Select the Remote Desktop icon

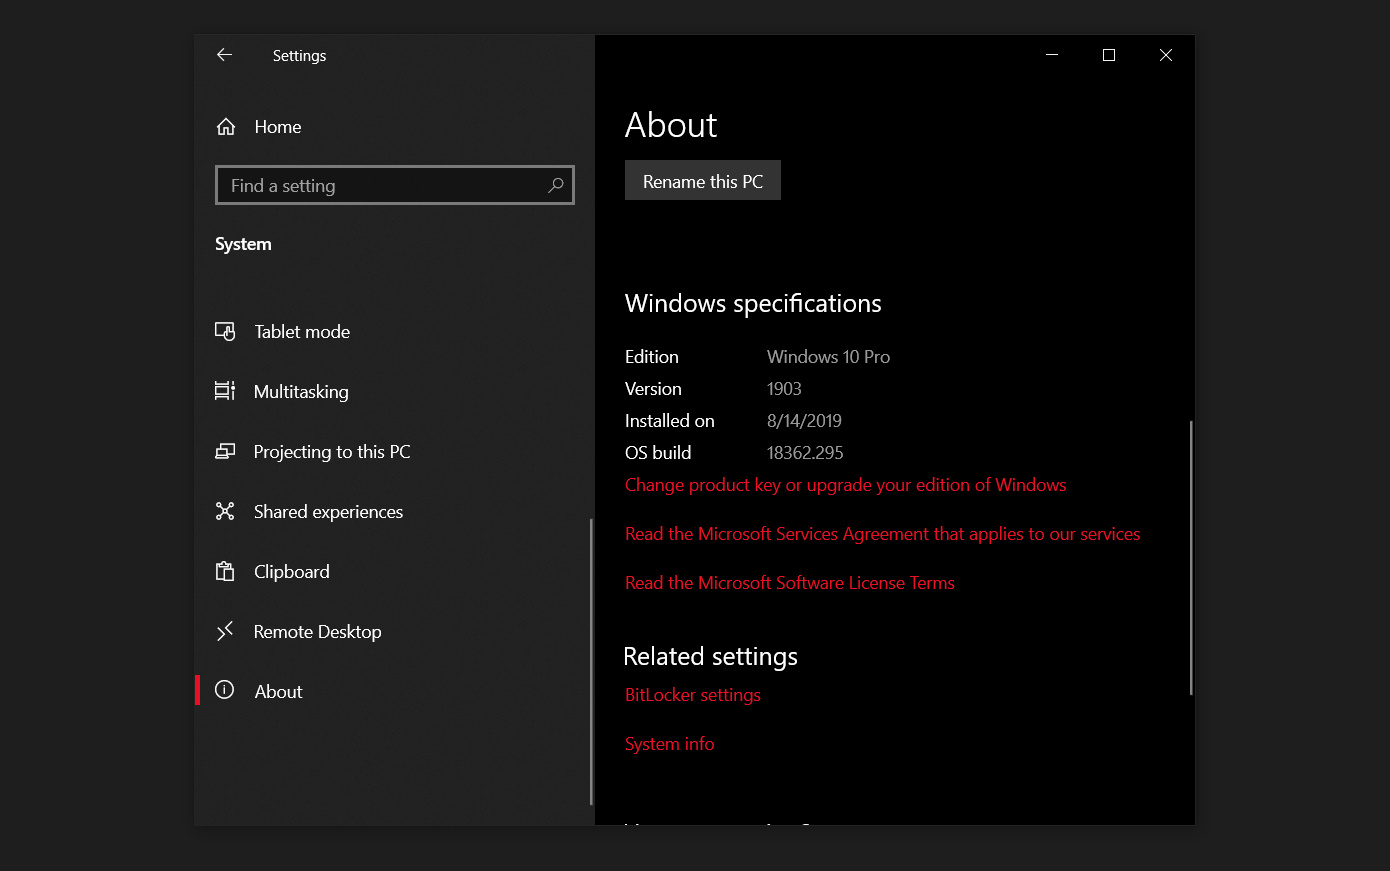(225, 631)
